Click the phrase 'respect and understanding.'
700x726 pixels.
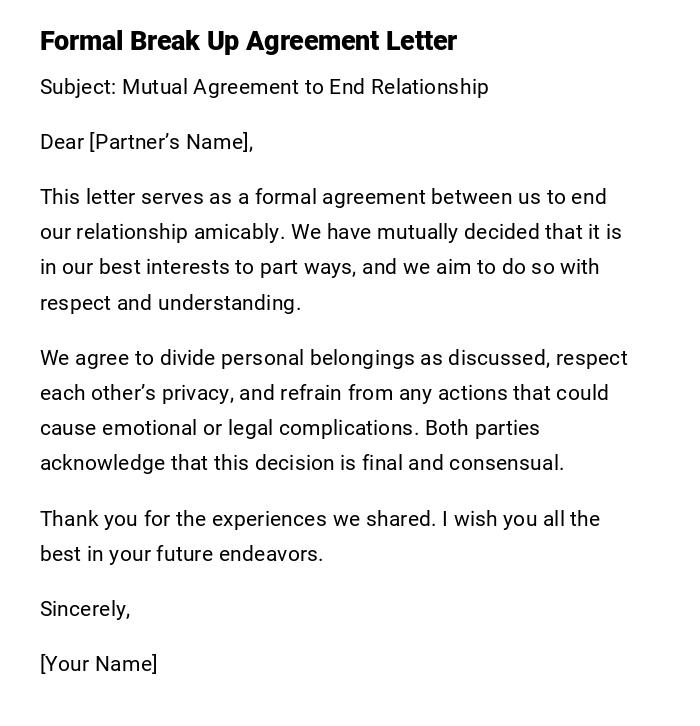[170, 303]
